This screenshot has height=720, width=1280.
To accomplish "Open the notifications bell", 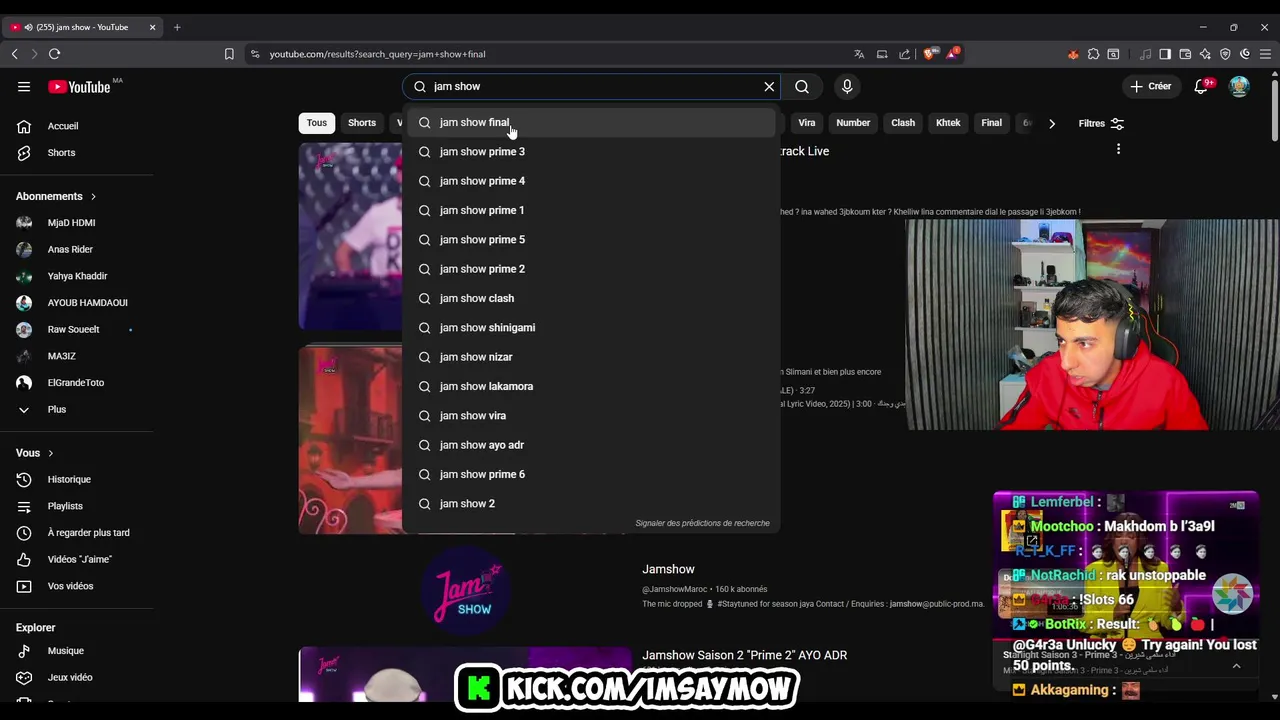I will click(1202, 87).
